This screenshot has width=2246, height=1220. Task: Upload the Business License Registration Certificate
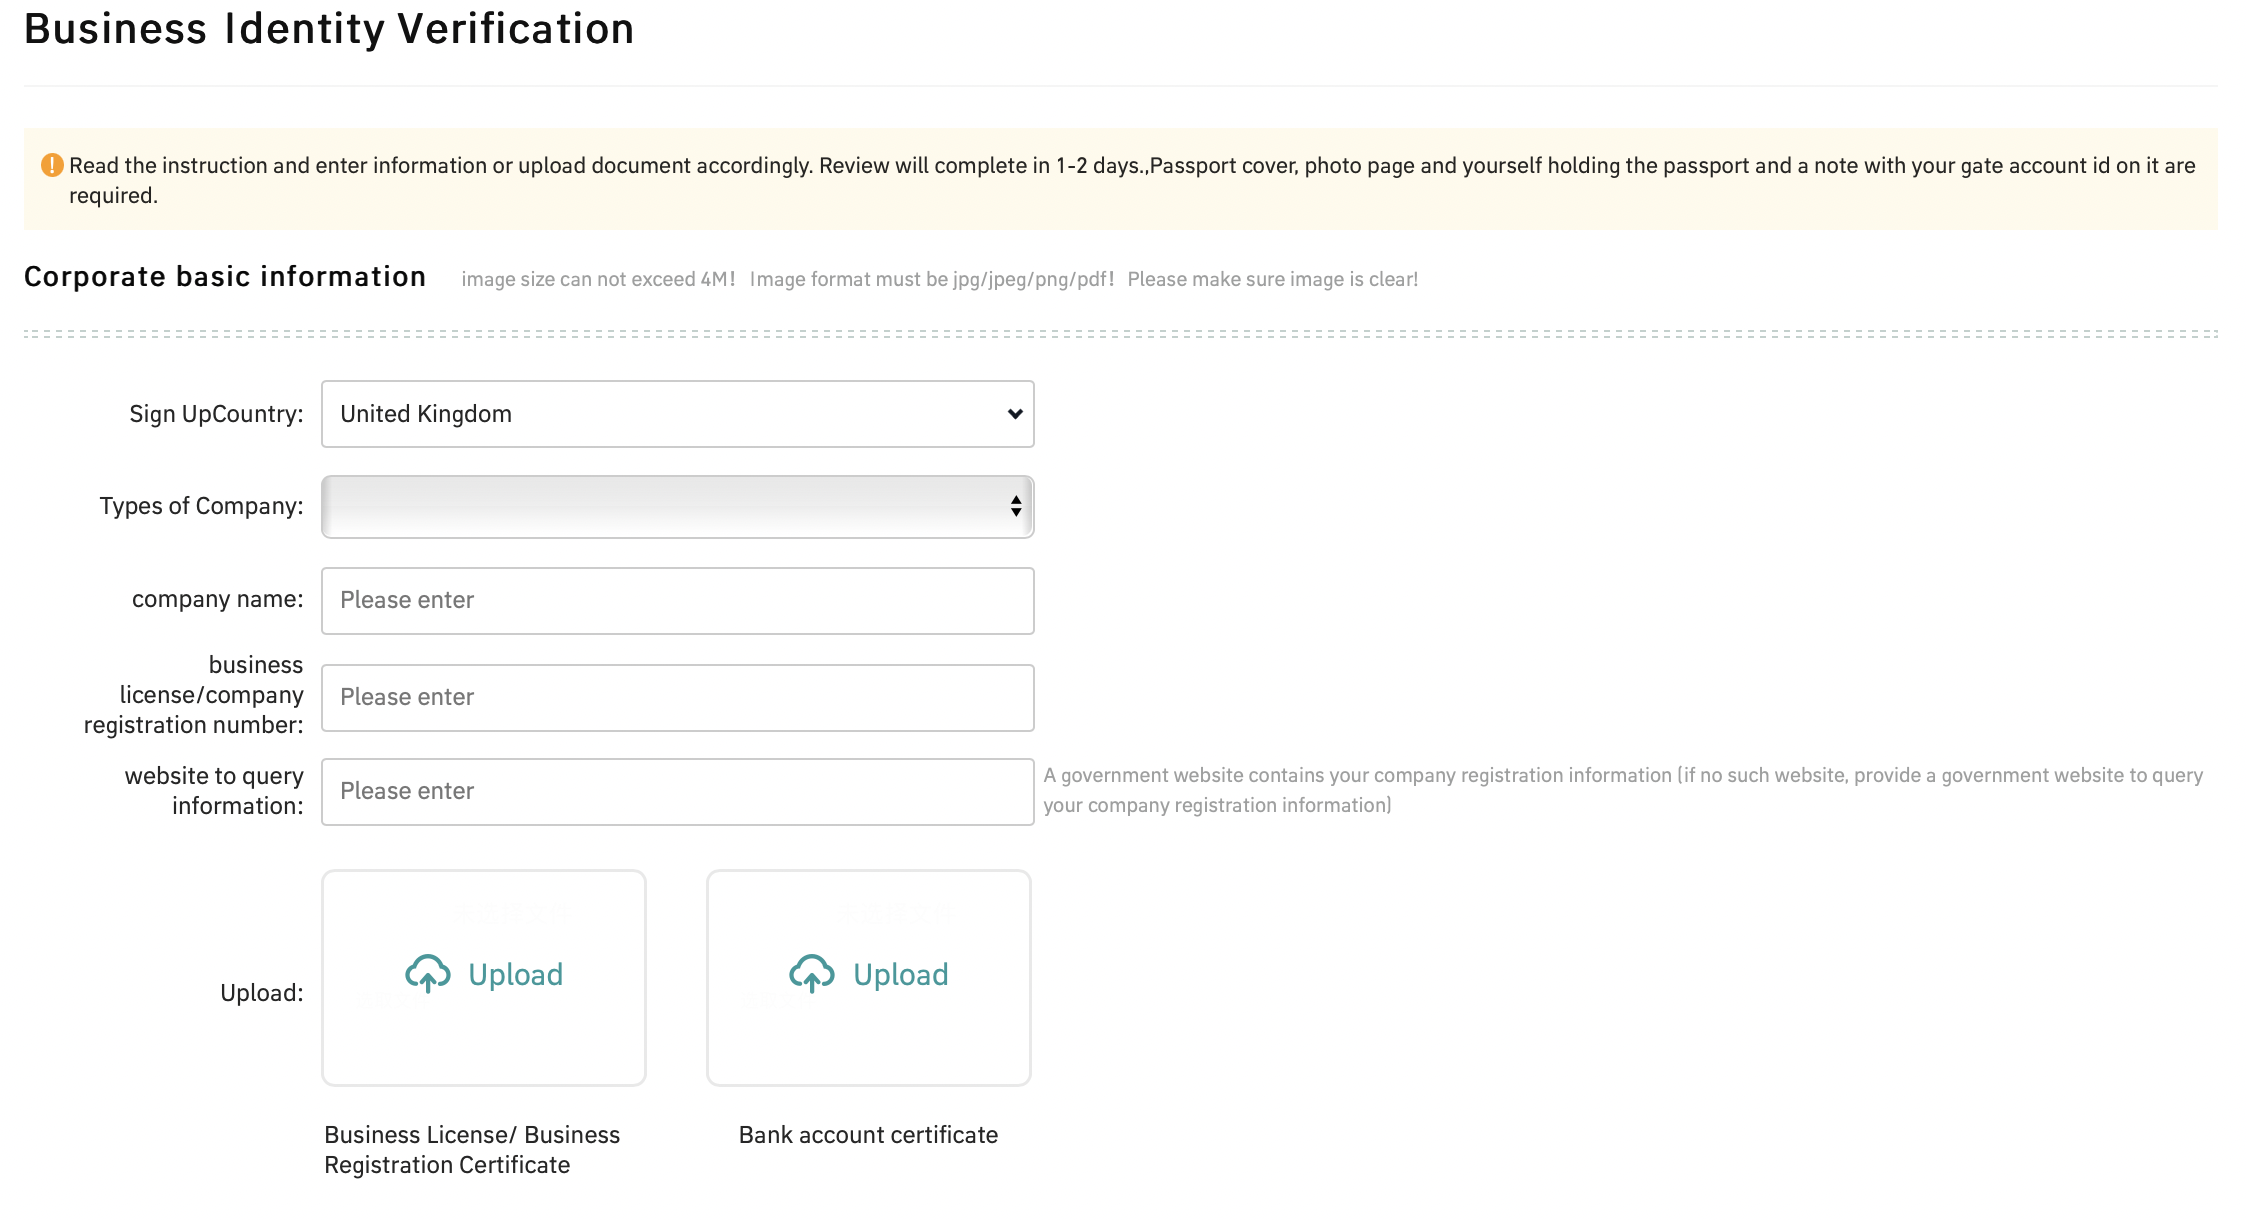(484, 977)
